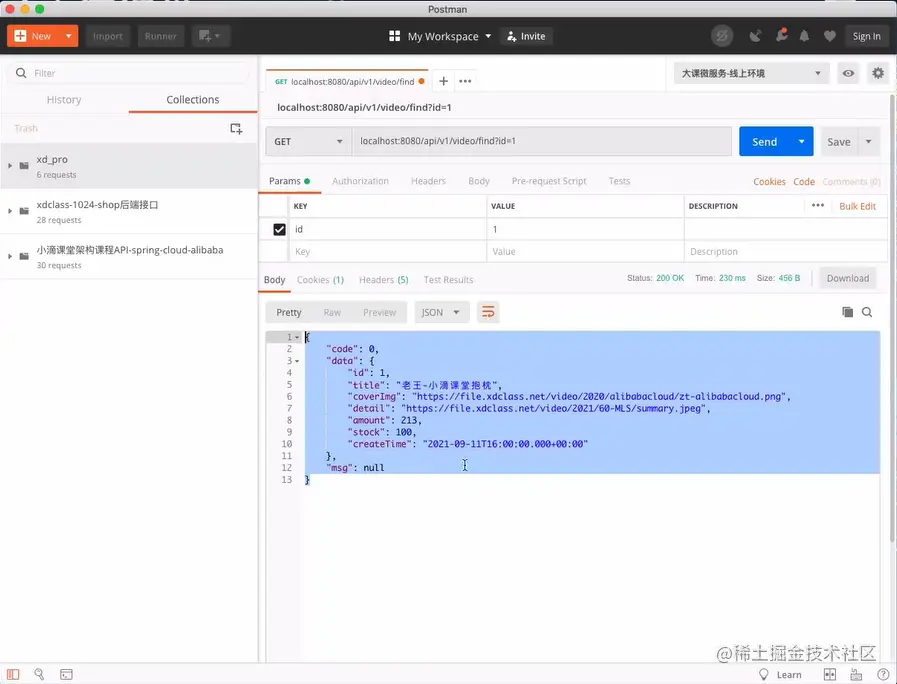Click the New button plus icon

pyautogui.click(x=20, y=36)
